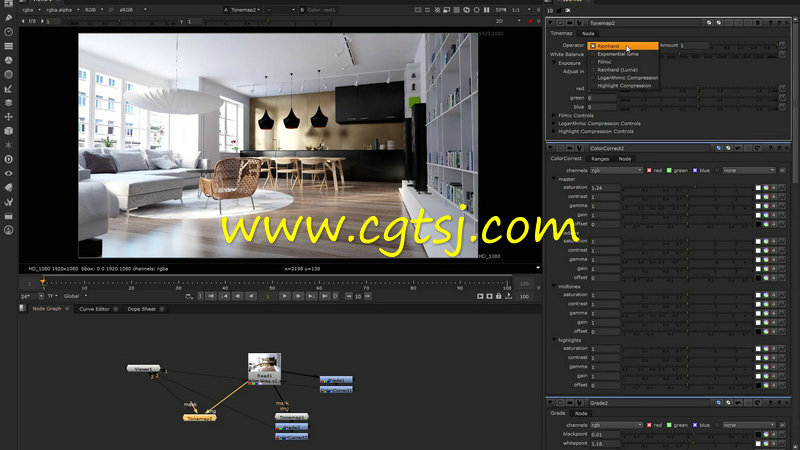Open Time clock nodes in left toolbar
The height and width of the screenshot is (450, 800).
click(x=8, y=32)
